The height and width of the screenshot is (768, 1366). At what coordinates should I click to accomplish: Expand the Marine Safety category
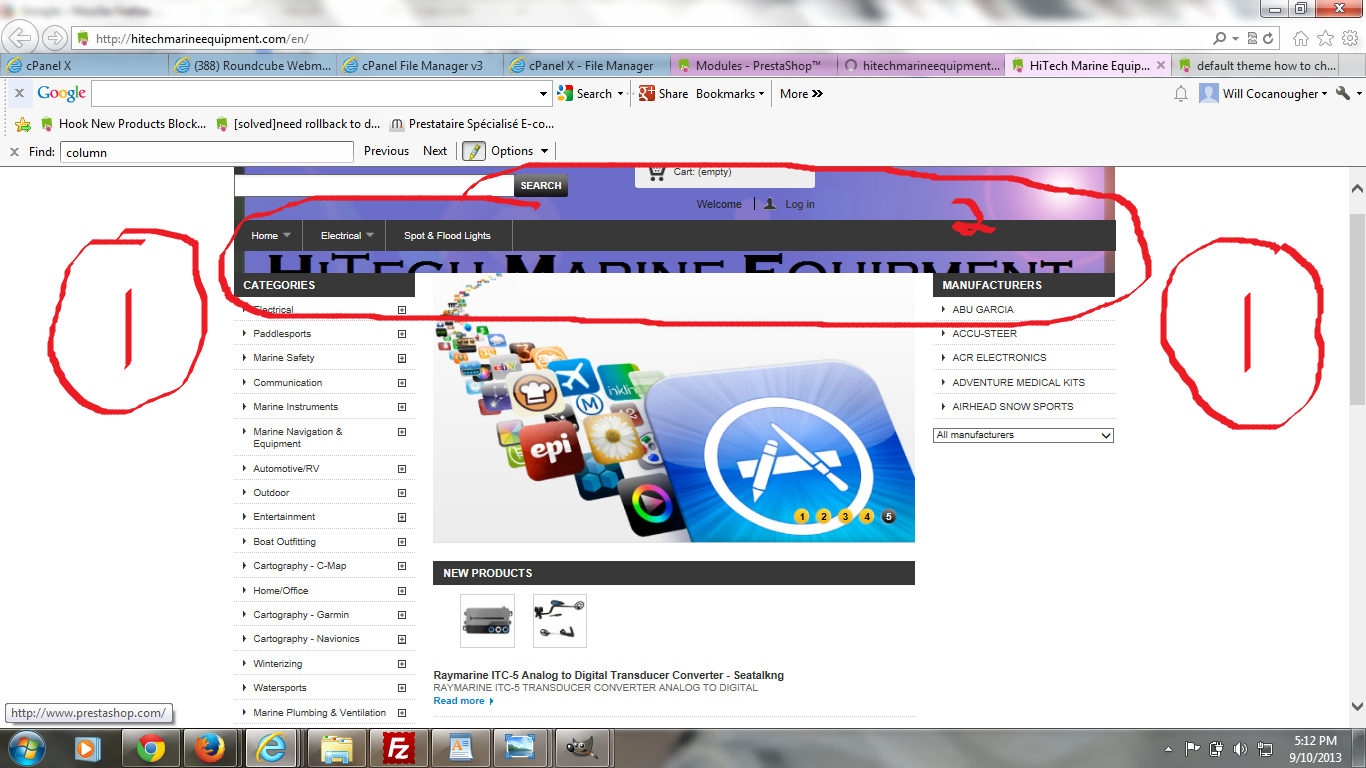pos(402,358)
